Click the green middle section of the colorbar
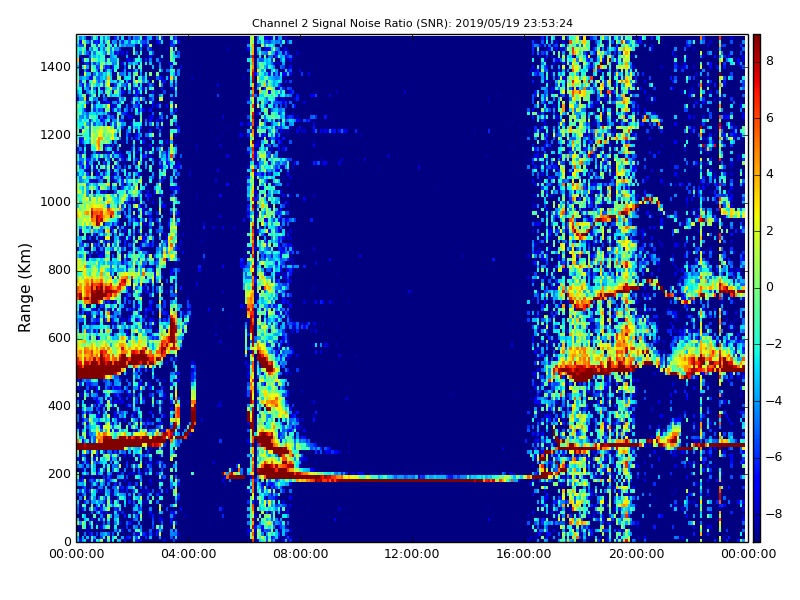The image size is (800, 600). coord(757,288)
